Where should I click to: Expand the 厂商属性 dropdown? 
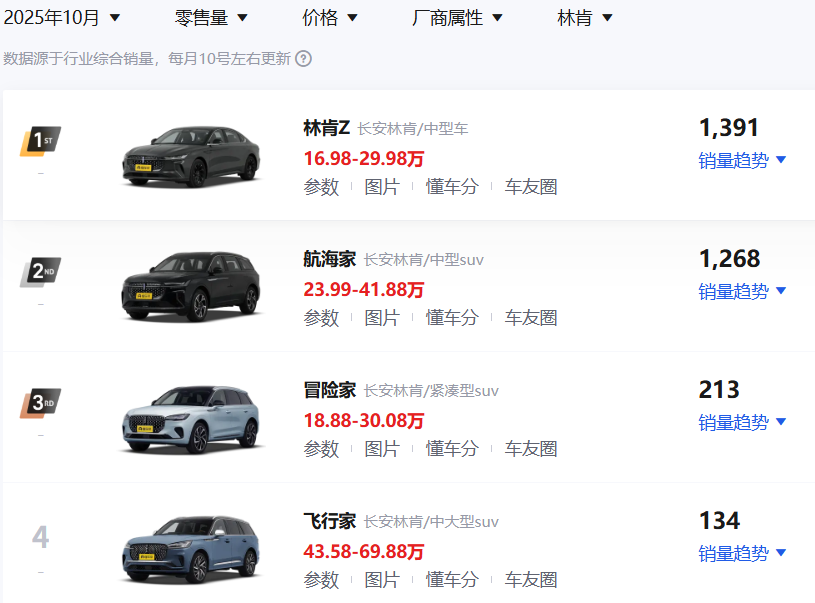pos(457,18)
